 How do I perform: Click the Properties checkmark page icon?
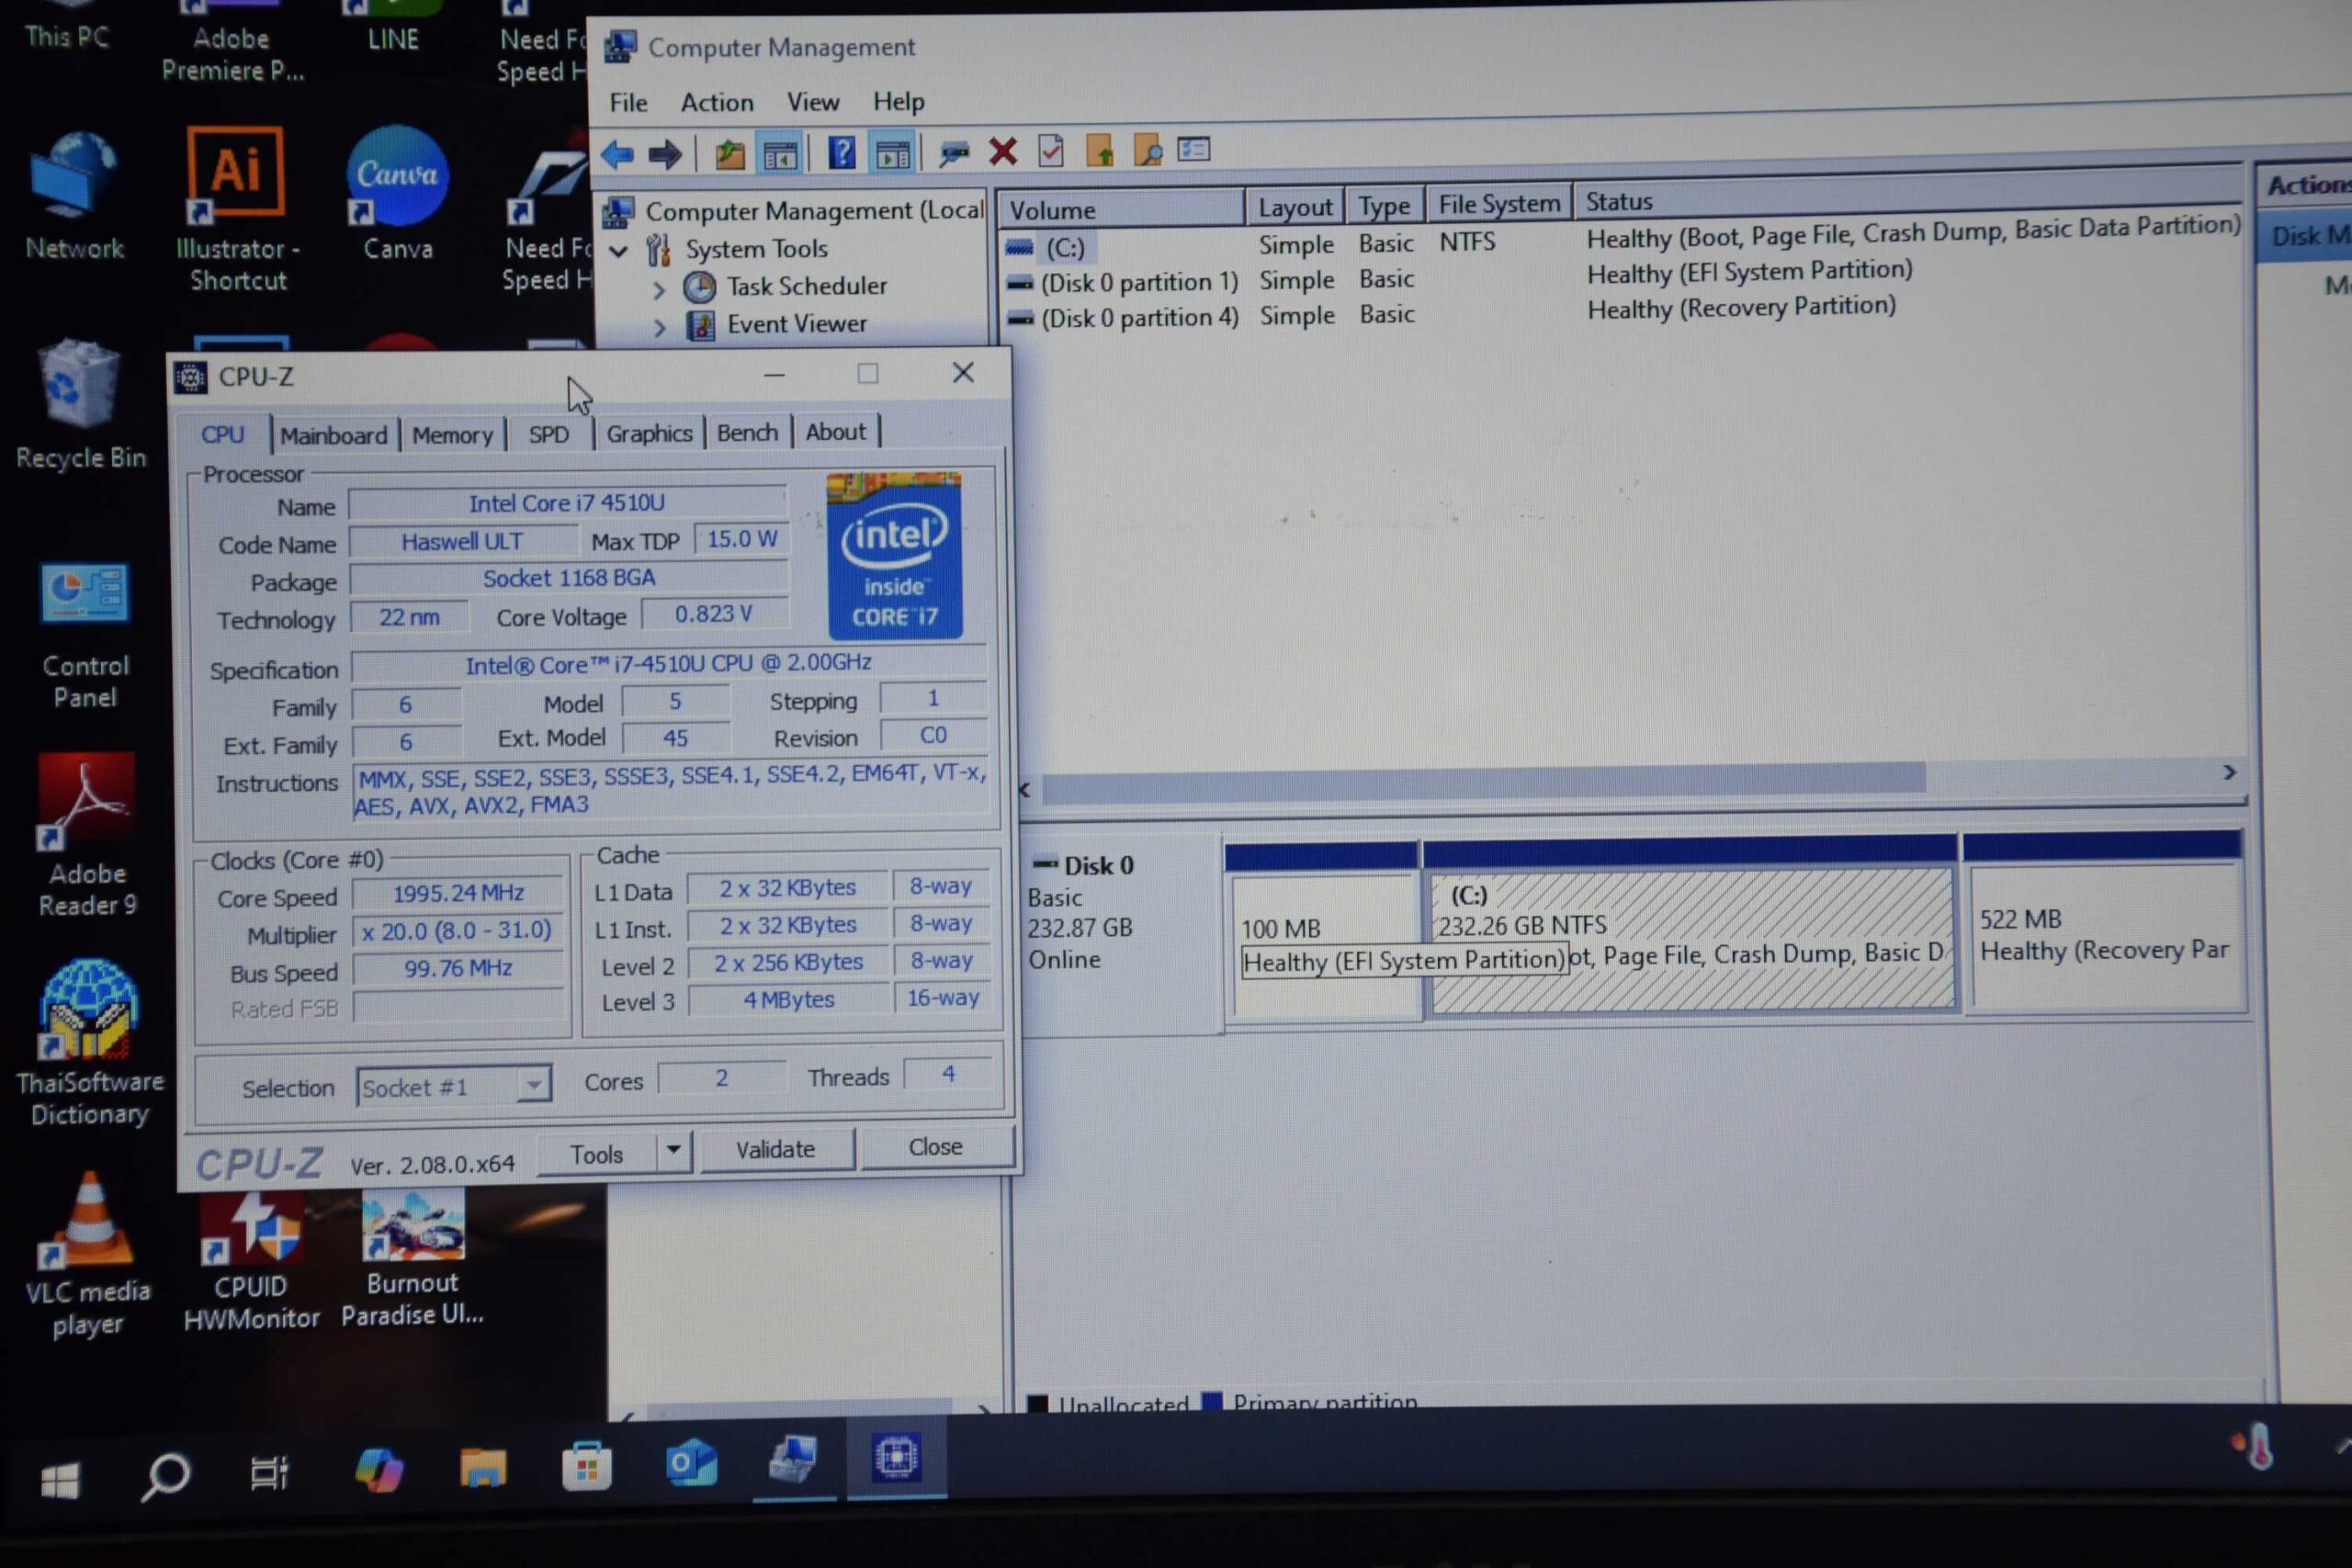coord(1050,151)
